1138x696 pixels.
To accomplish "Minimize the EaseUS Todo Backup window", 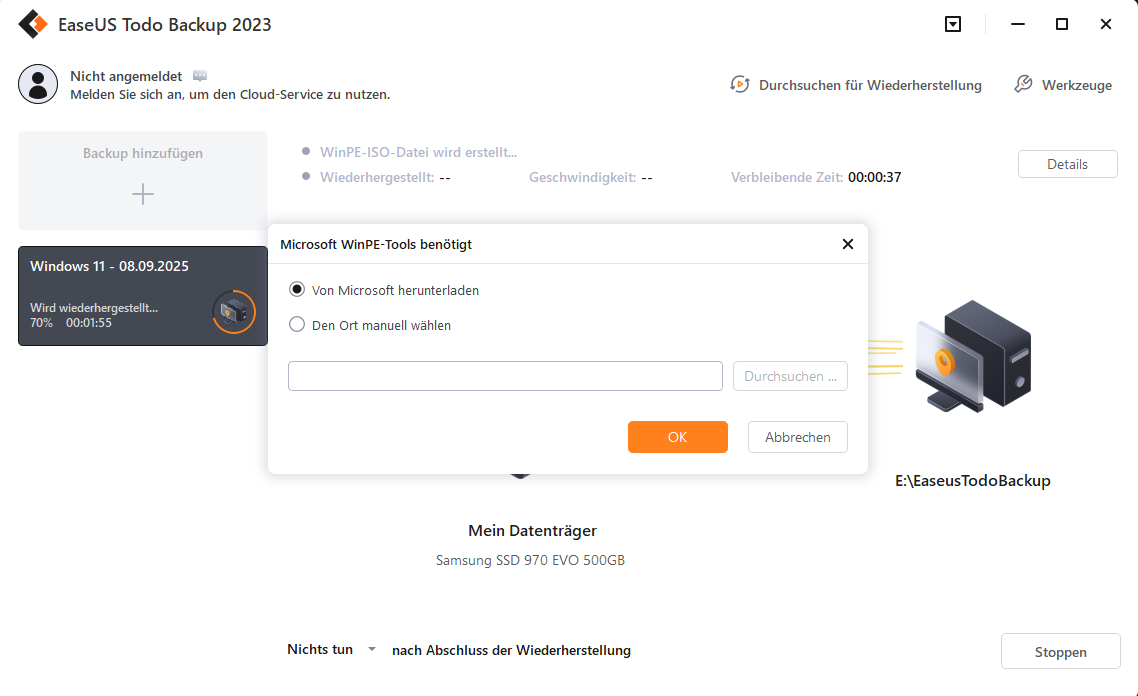I will pyautogui.click(x=1018, y=24).
